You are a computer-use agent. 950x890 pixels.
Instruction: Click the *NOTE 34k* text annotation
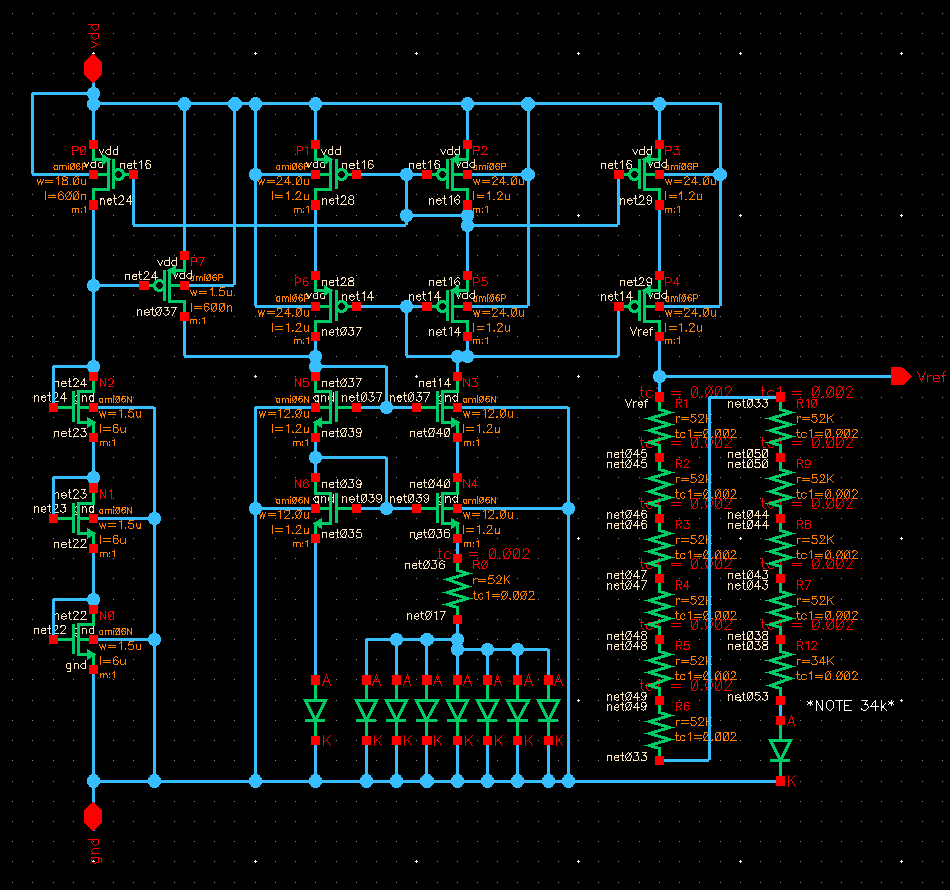[849, 705]
